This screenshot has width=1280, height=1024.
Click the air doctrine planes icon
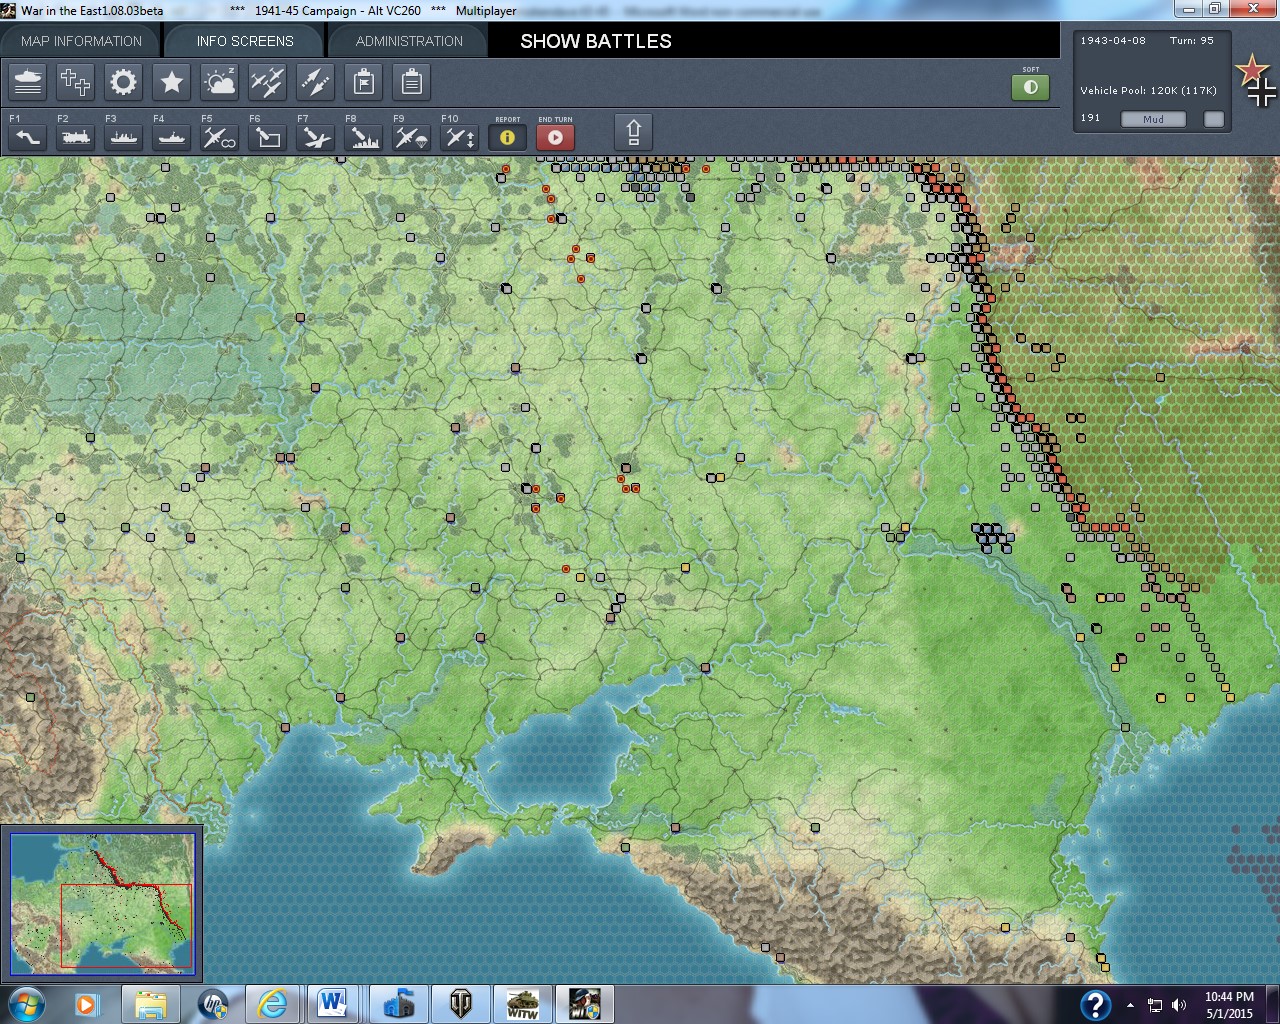(x=268, y=82)
